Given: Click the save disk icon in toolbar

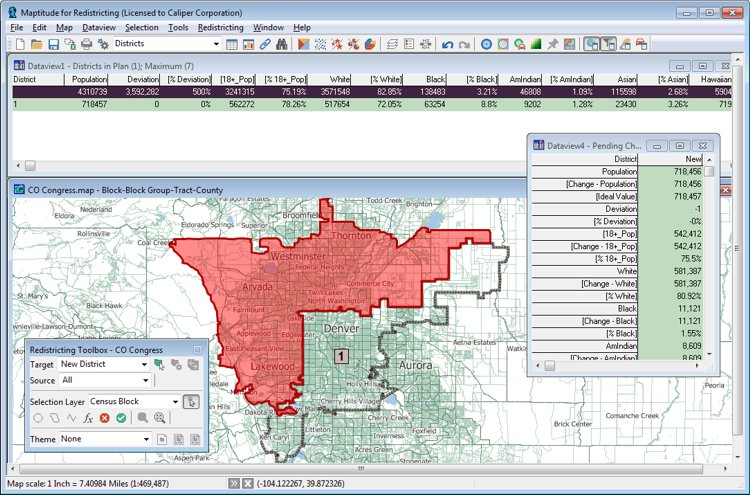Looking at the screenshot, I should coord(53,44).
